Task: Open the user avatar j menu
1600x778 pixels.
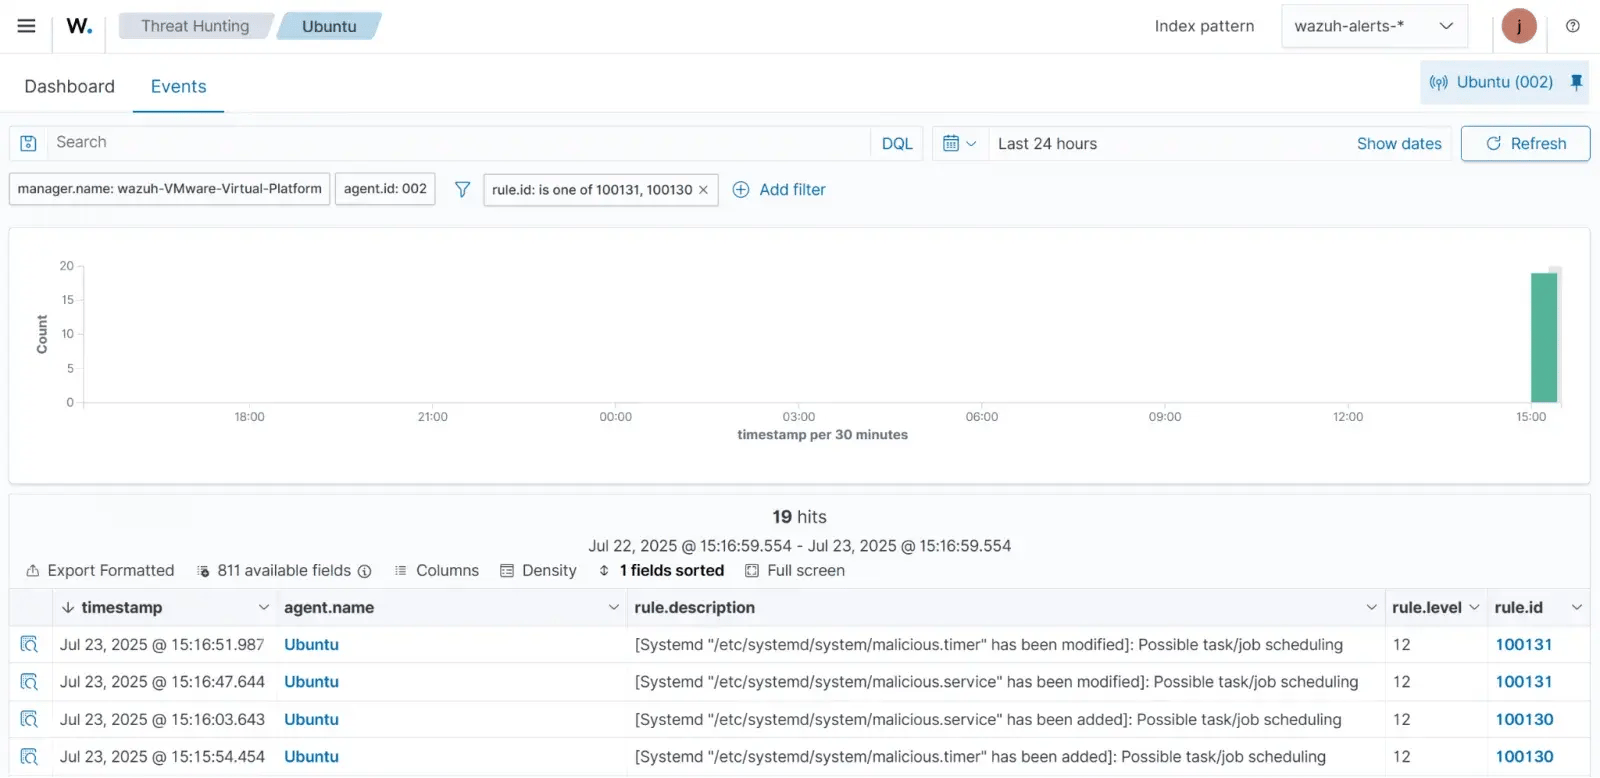Action: 1518,26
